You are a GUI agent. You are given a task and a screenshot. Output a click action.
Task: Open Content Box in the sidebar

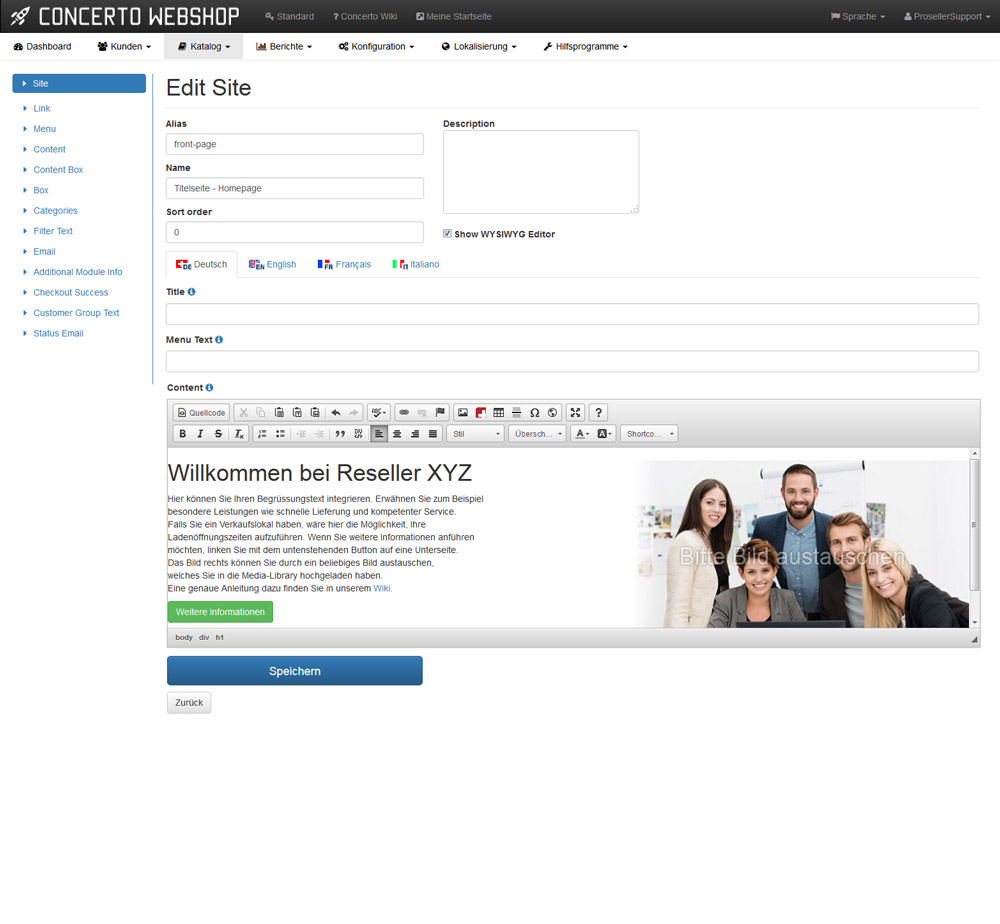pyautogui.click(x=58, y=170)
